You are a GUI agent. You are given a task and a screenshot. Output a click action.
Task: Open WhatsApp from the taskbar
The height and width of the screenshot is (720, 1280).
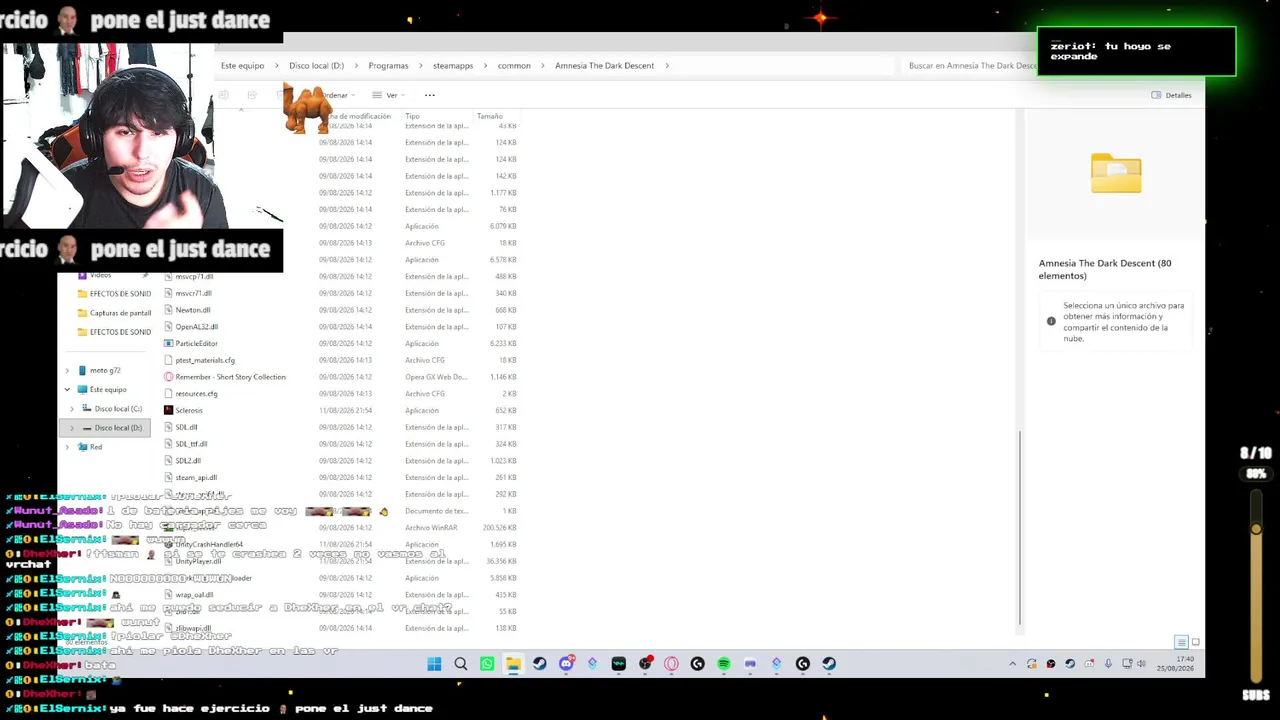click(487, 664)
